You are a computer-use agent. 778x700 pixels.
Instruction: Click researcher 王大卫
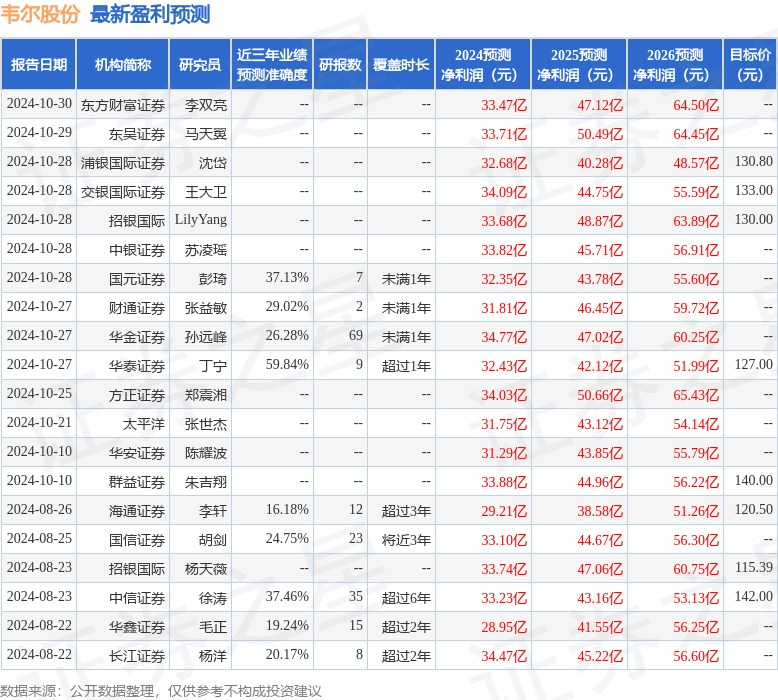(206, 191)
